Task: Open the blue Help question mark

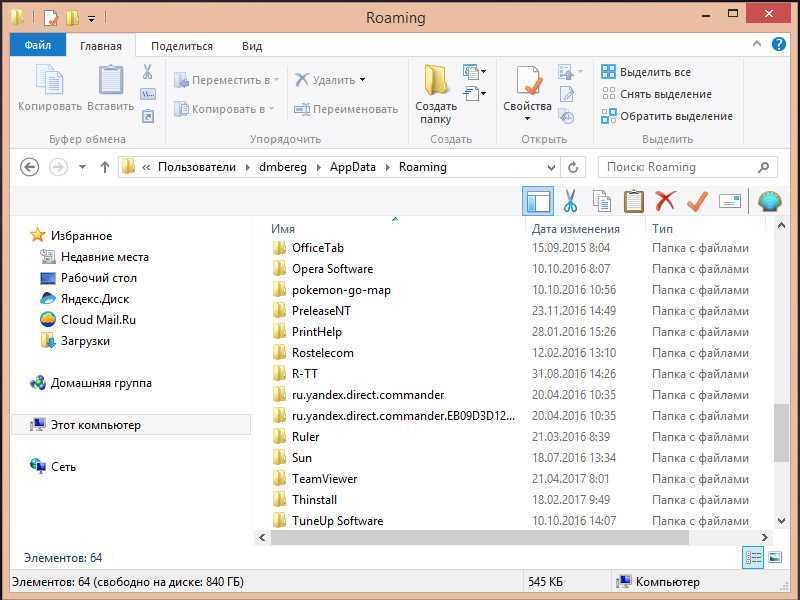Action: coord(779,44)
